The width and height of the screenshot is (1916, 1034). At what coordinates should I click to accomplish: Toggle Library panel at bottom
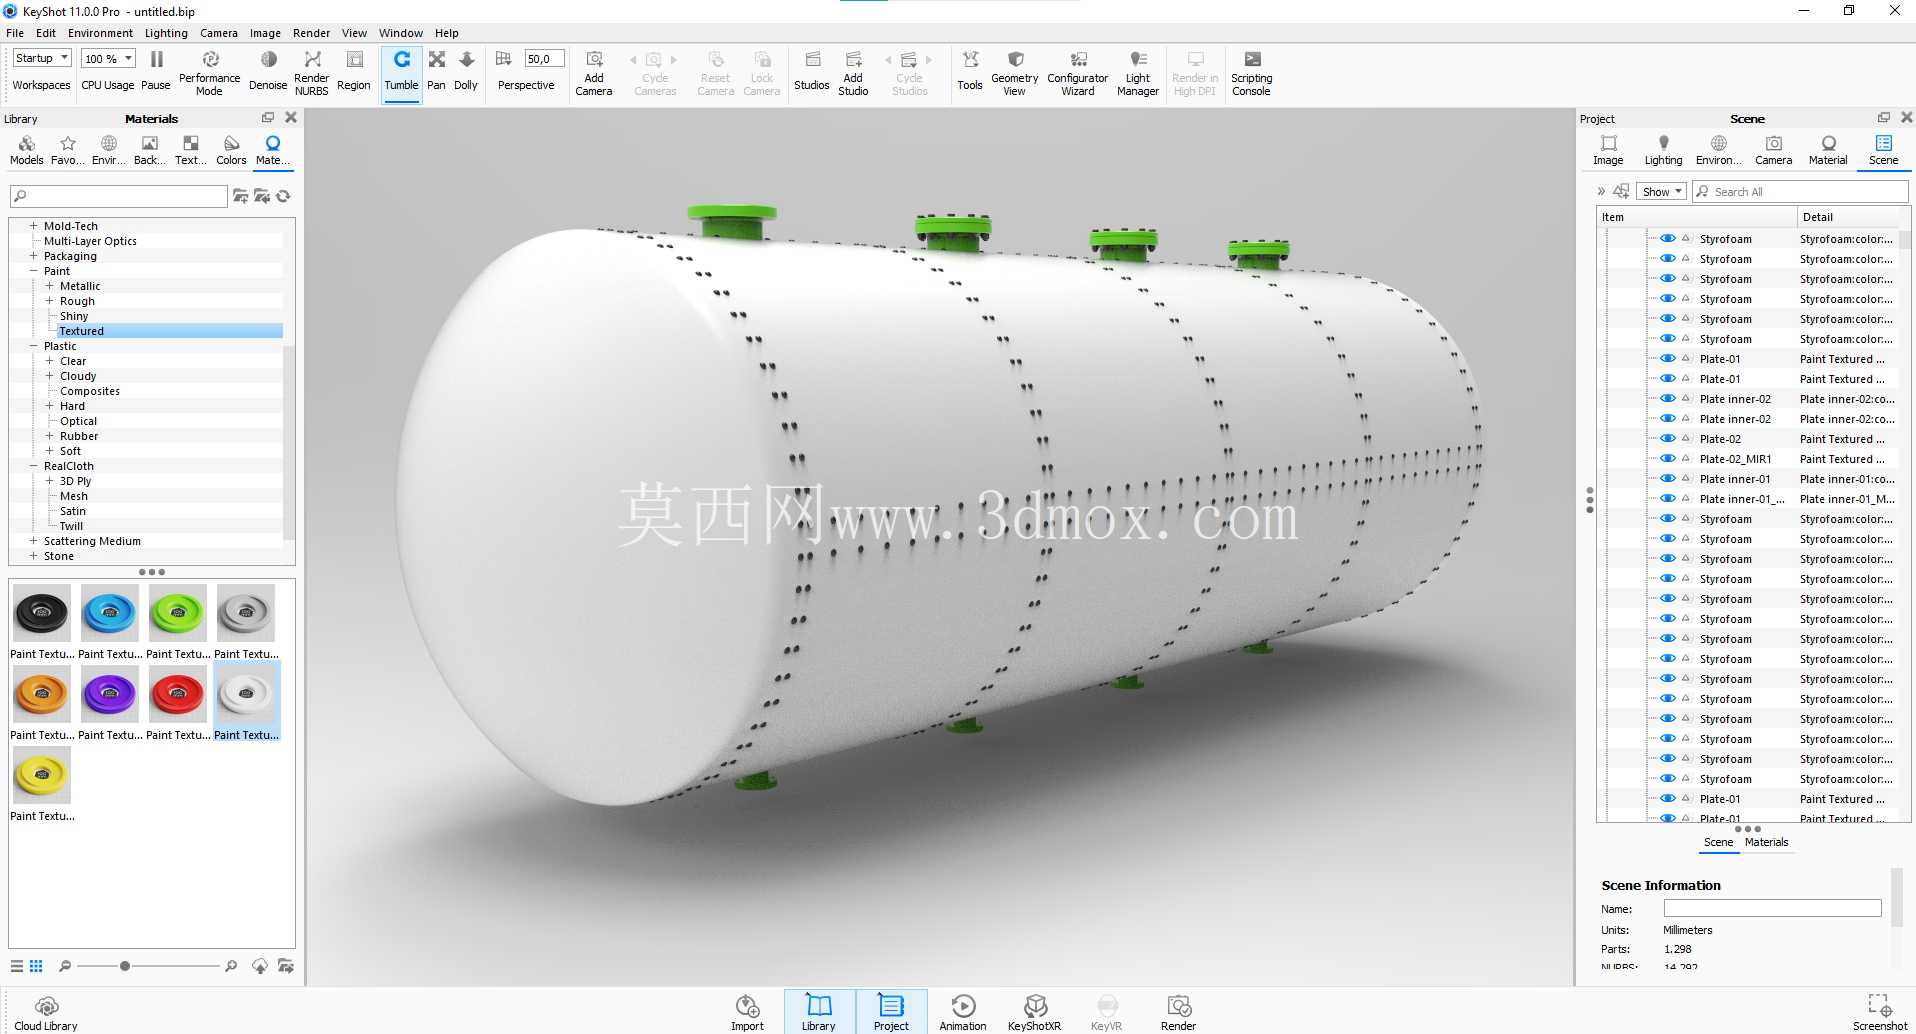(819, 1012)
